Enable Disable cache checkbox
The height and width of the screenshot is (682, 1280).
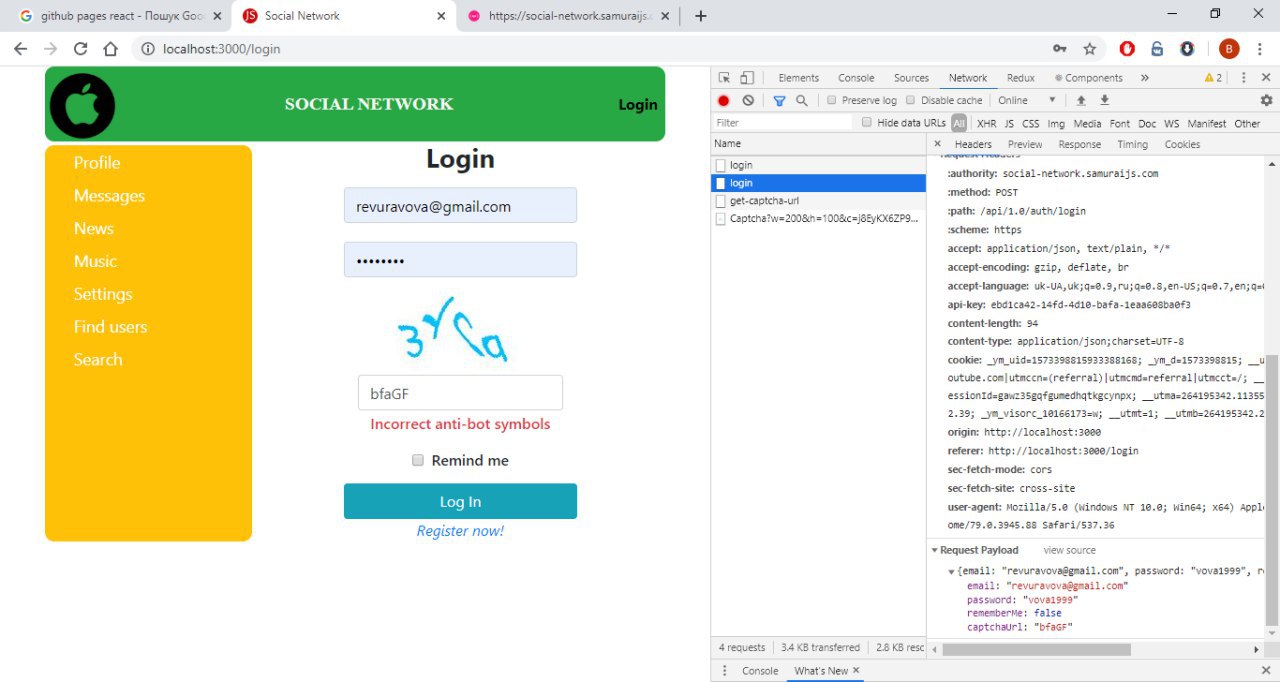click(x=910, y=100)
